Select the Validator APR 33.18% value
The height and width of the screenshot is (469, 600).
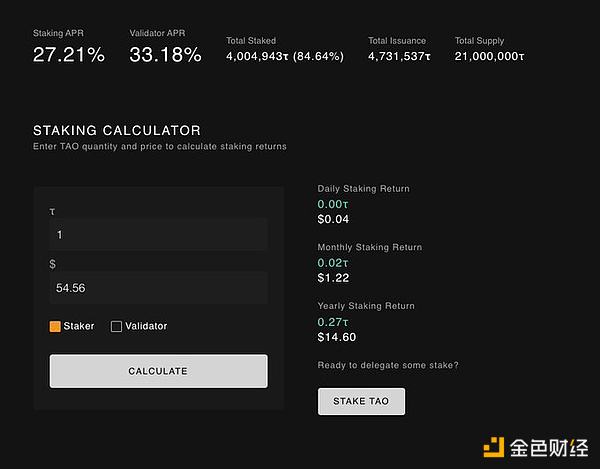click(165, 55)
